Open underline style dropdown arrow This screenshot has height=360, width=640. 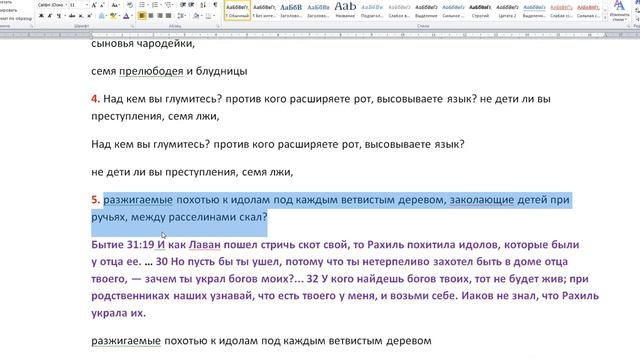(64, 16)
